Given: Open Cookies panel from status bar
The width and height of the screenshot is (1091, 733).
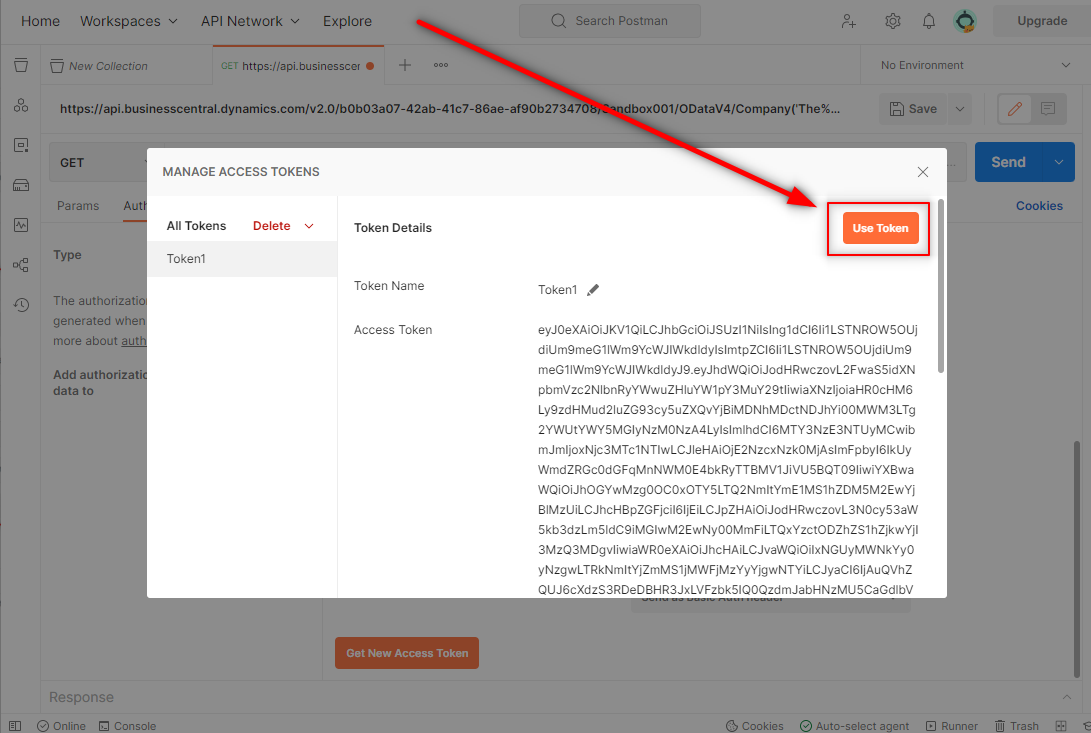Looking at the screenshot, I should (755, 725).
